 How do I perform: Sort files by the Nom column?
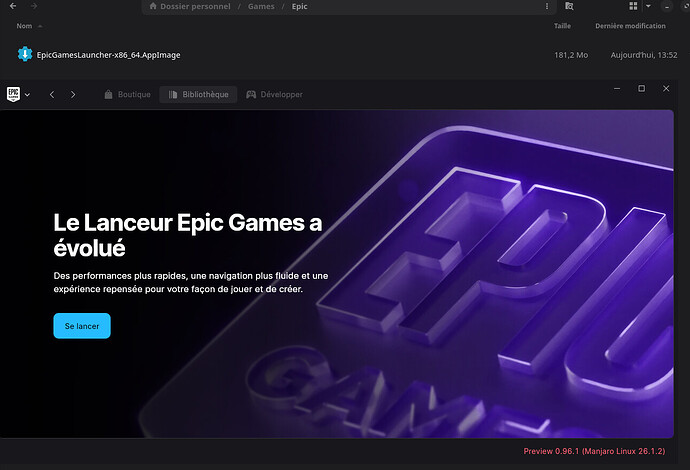point(24,26)
